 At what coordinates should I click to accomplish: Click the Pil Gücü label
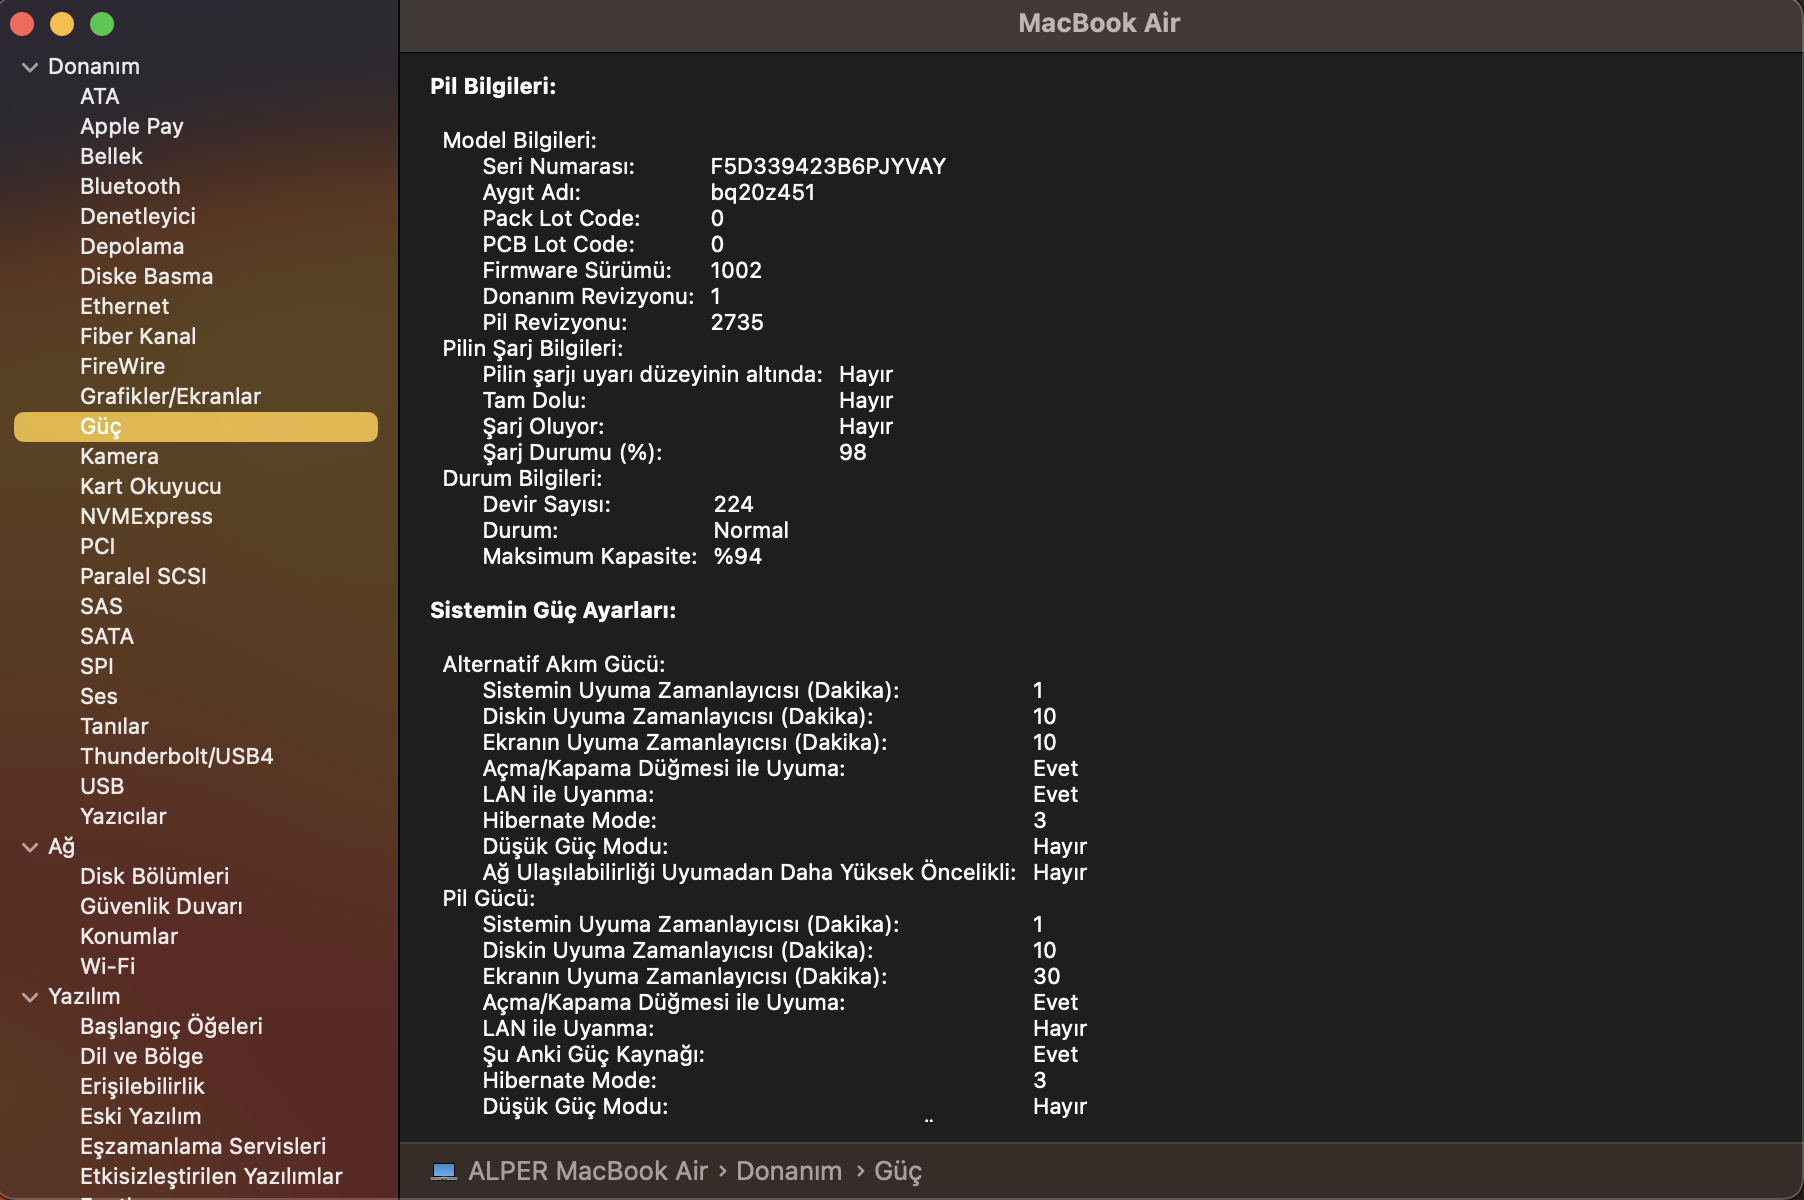[x=489, y=899]
